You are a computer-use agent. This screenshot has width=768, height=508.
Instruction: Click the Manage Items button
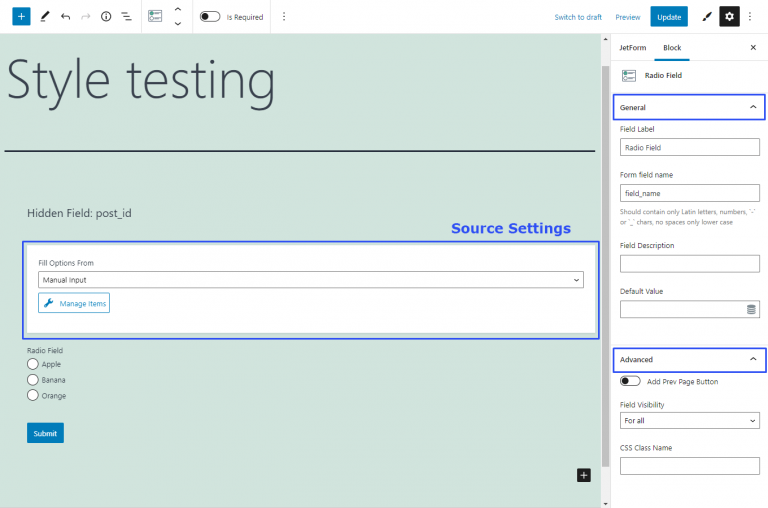click(74, 303)
